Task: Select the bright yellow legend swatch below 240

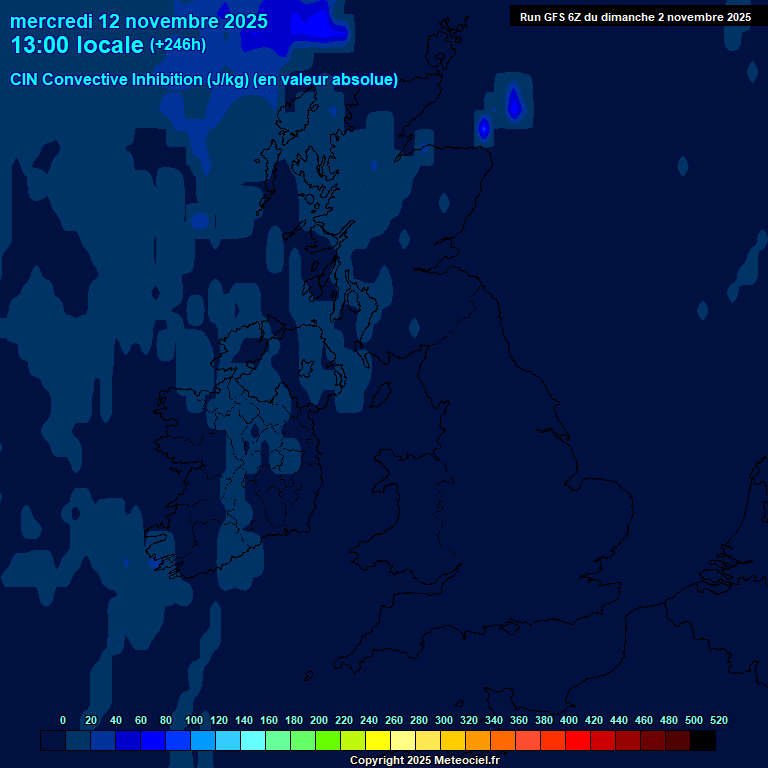Action: pyautogui.click(x=377, y=741)
